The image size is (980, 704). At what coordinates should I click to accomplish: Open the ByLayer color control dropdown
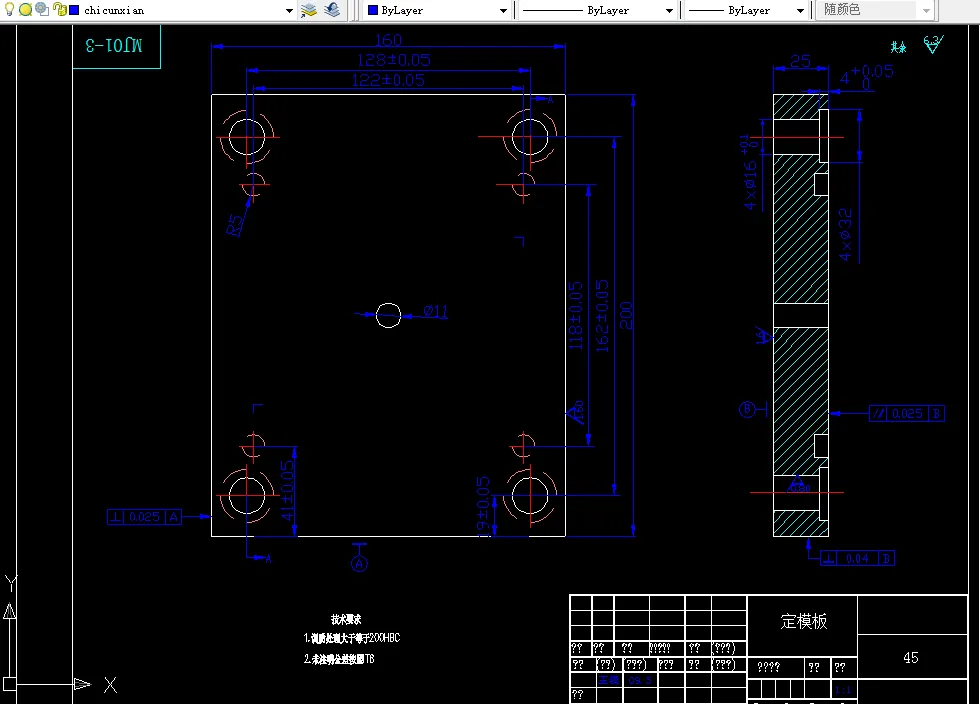point(503,11)
